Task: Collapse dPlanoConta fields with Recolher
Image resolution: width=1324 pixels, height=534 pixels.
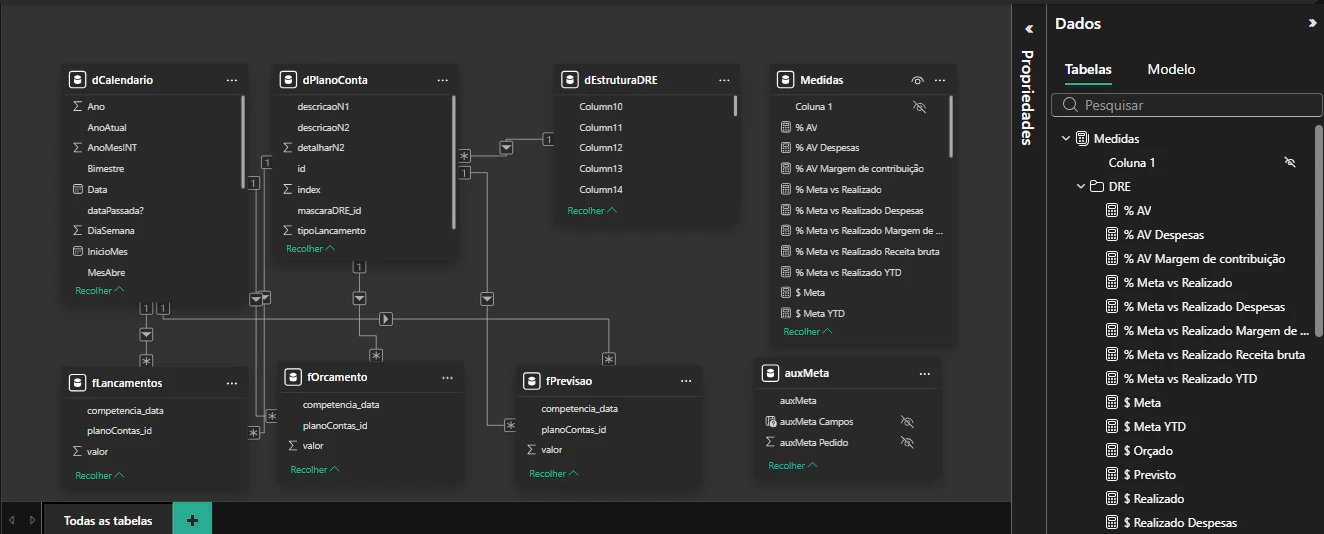Action: tap(311, 248)
